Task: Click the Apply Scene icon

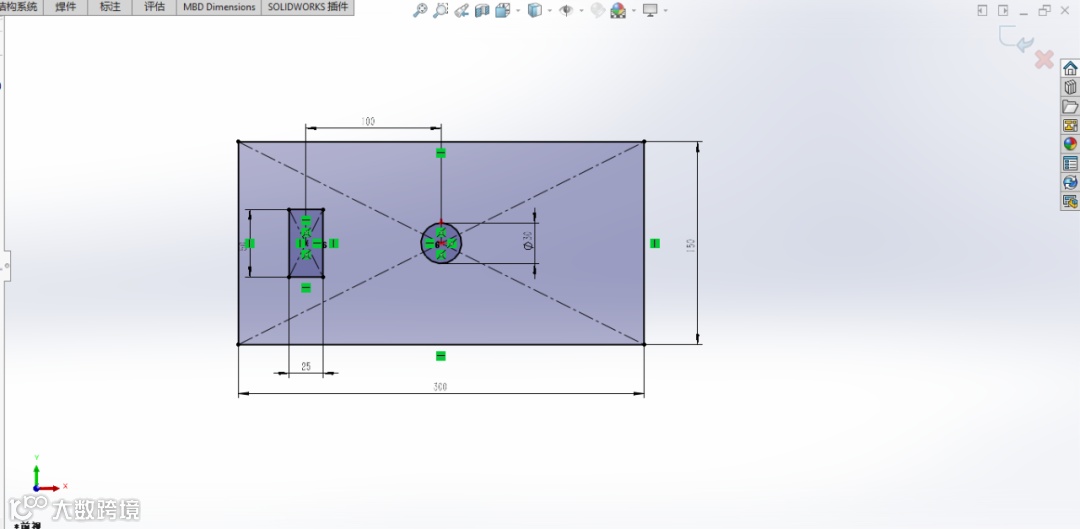Action: point(618,10)
